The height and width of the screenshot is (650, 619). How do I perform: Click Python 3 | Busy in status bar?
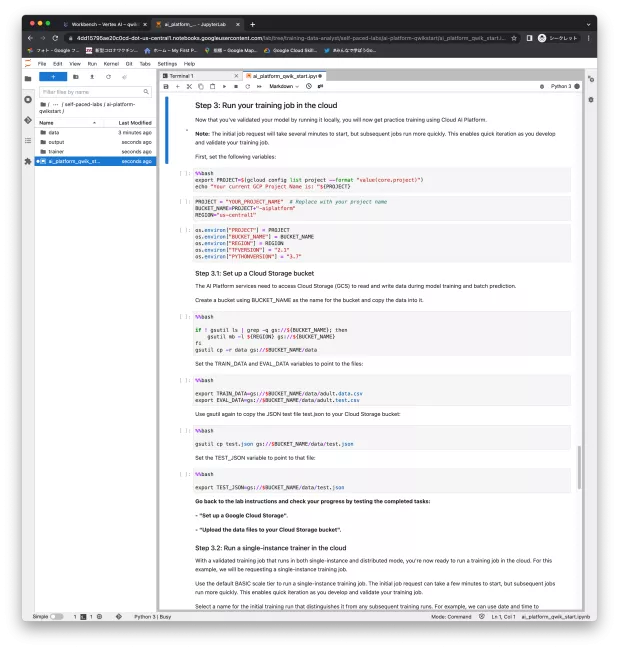(152, 617)
